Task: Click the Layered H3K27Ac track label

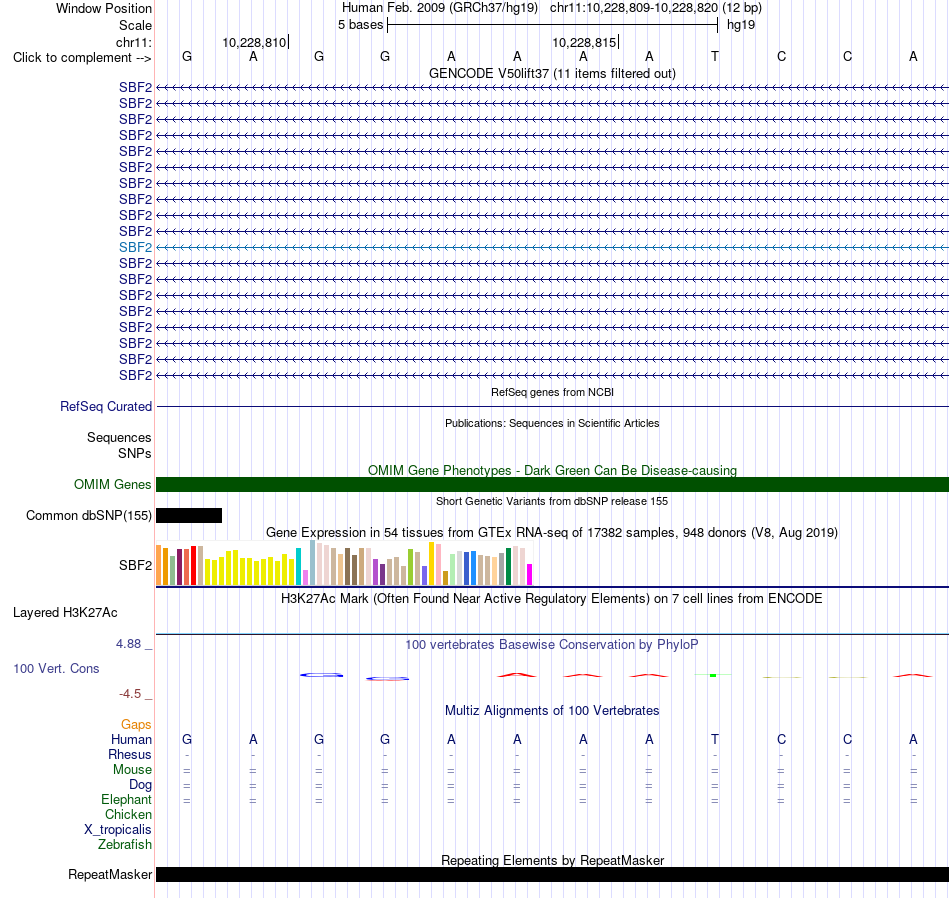Action: pos(65,613)
